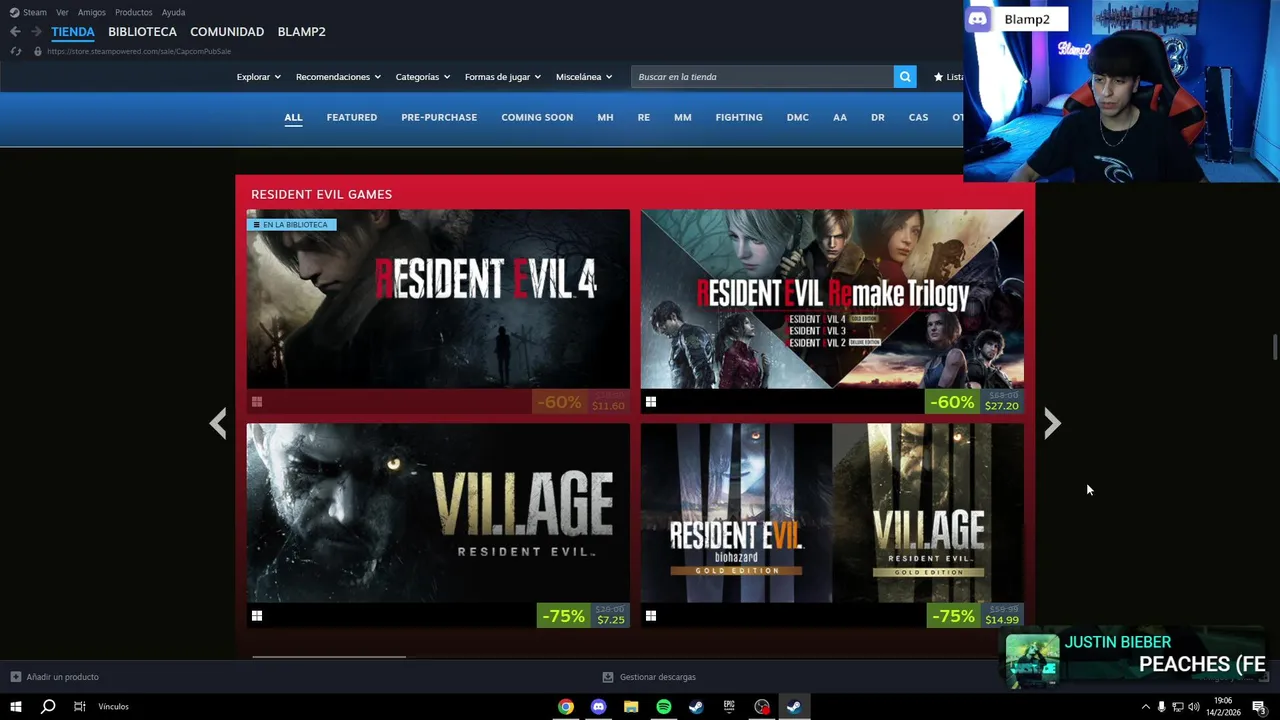The image size is (1280, 720).
Task: Go back using the navigation back arrow
Action: point(15,32)
